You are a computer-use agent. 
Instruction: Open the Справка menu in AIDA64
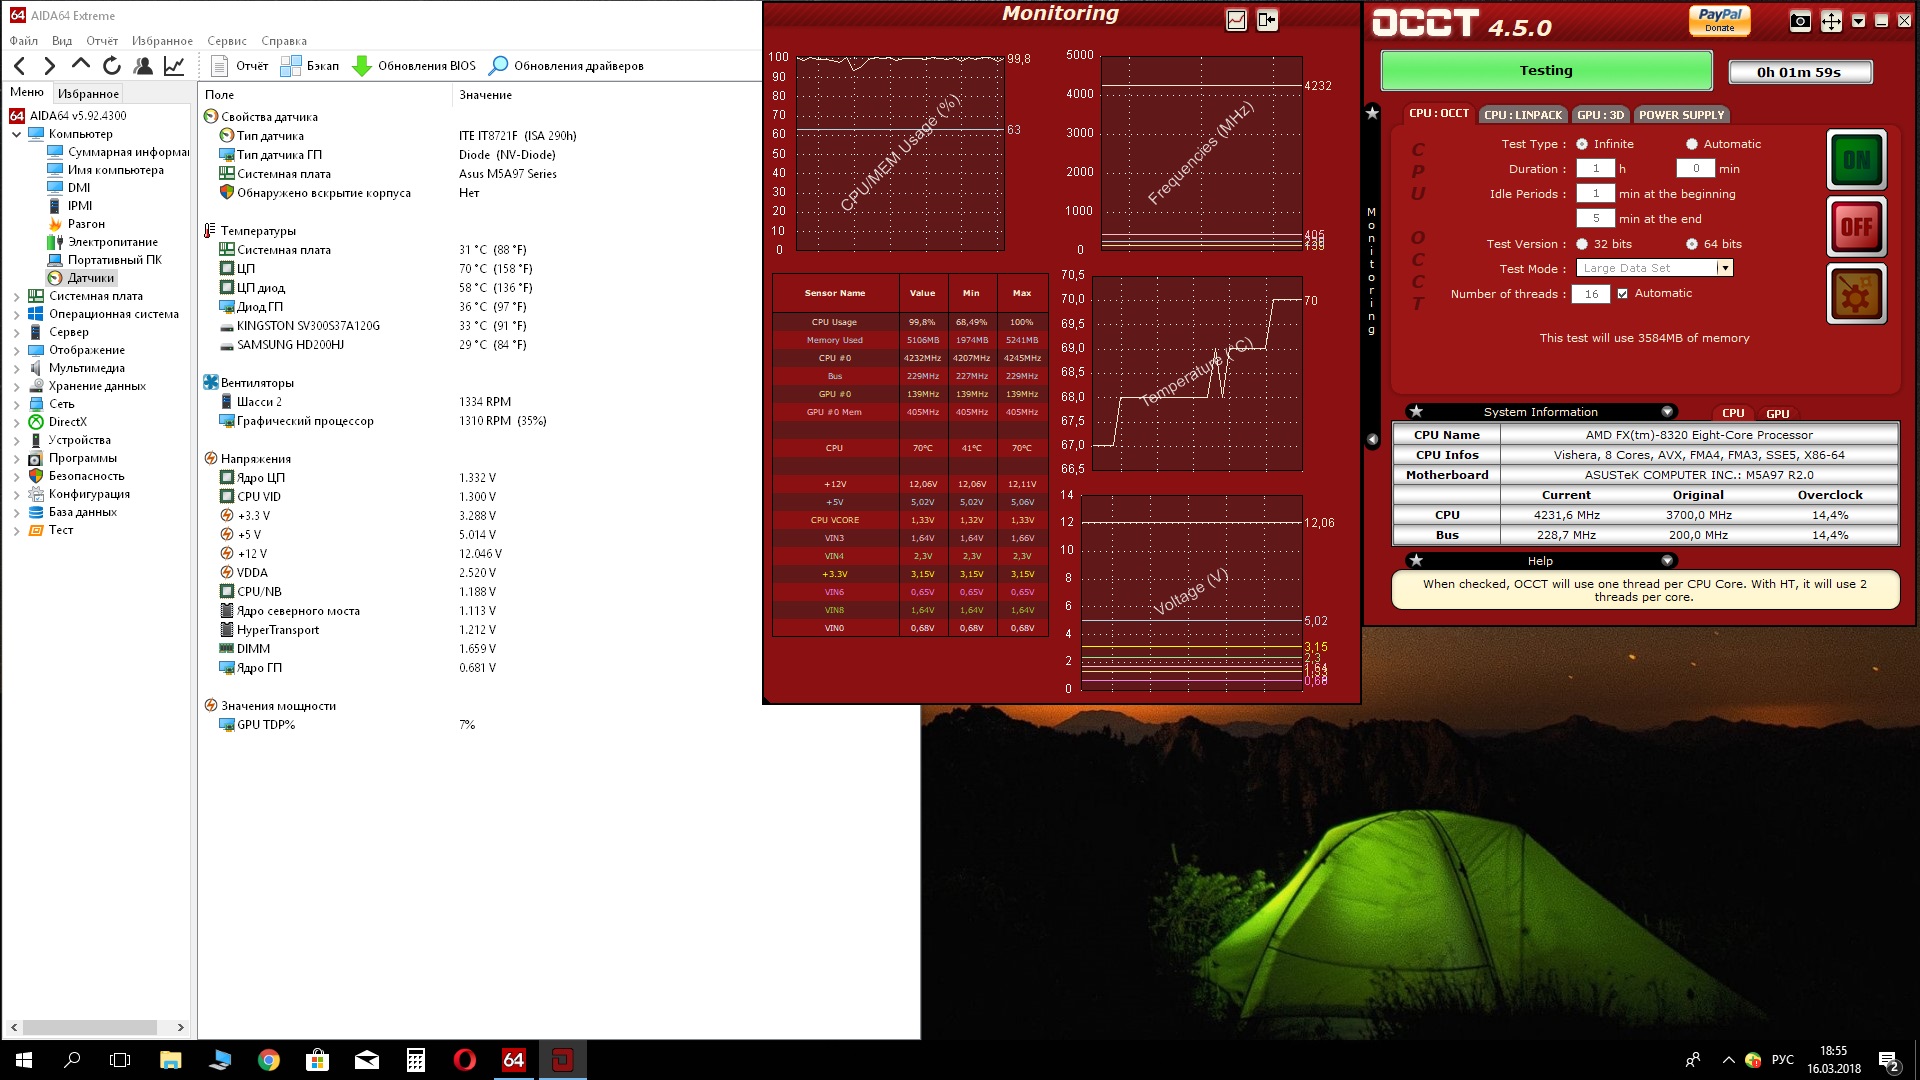[284, 41]
